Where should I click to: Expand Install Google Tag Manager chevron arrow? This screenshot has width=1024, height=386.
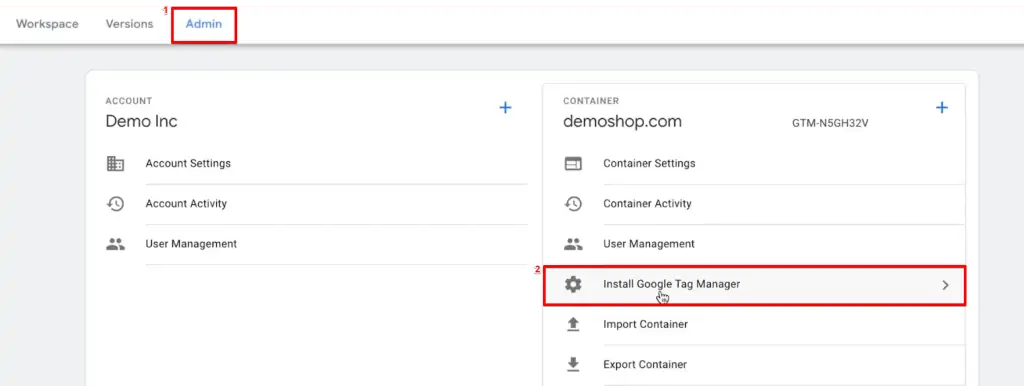click(x=945, y=285)
